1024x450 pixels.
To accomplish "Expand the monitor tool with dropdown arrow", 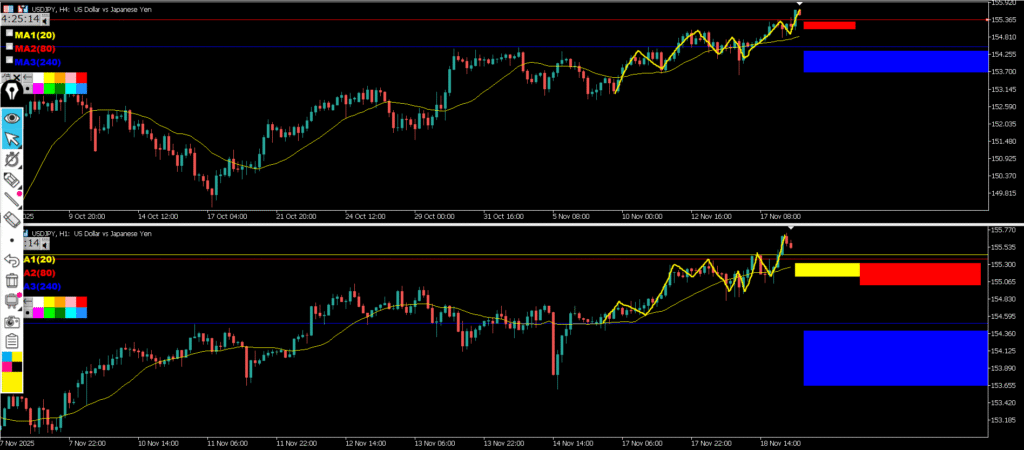I will (x=13, y=300).
